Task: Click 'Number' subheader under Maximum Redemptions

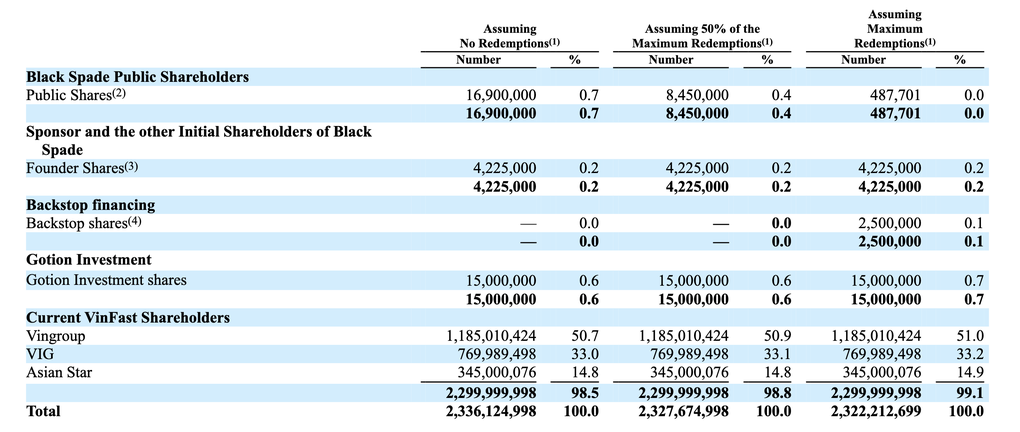Action: point(863,60)
